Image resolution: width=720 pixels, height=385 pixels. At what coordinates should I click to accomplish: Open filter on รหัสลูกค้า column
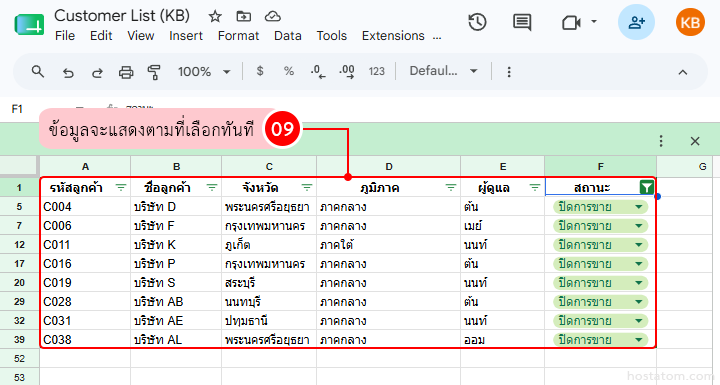121,187
